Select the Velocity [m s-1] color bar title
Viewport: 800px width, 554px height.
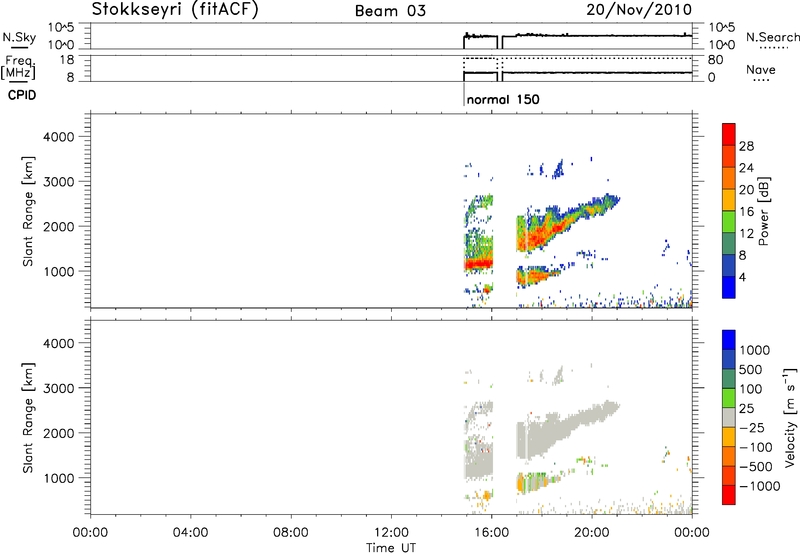tap(790, 417)
